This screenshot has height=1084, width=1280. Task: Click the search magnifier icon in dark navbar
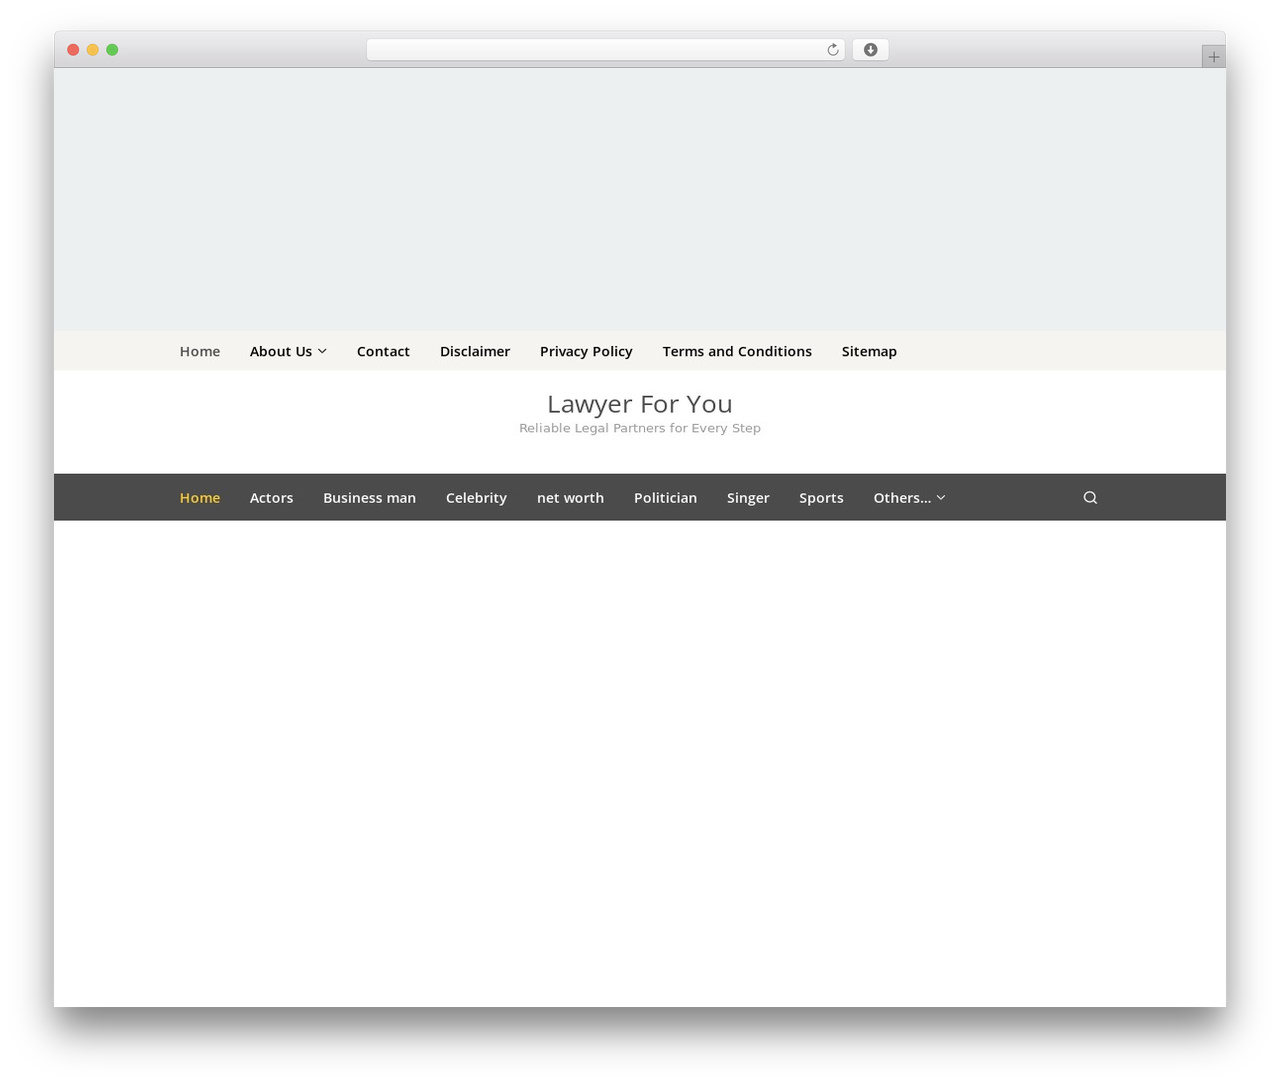1090,497
